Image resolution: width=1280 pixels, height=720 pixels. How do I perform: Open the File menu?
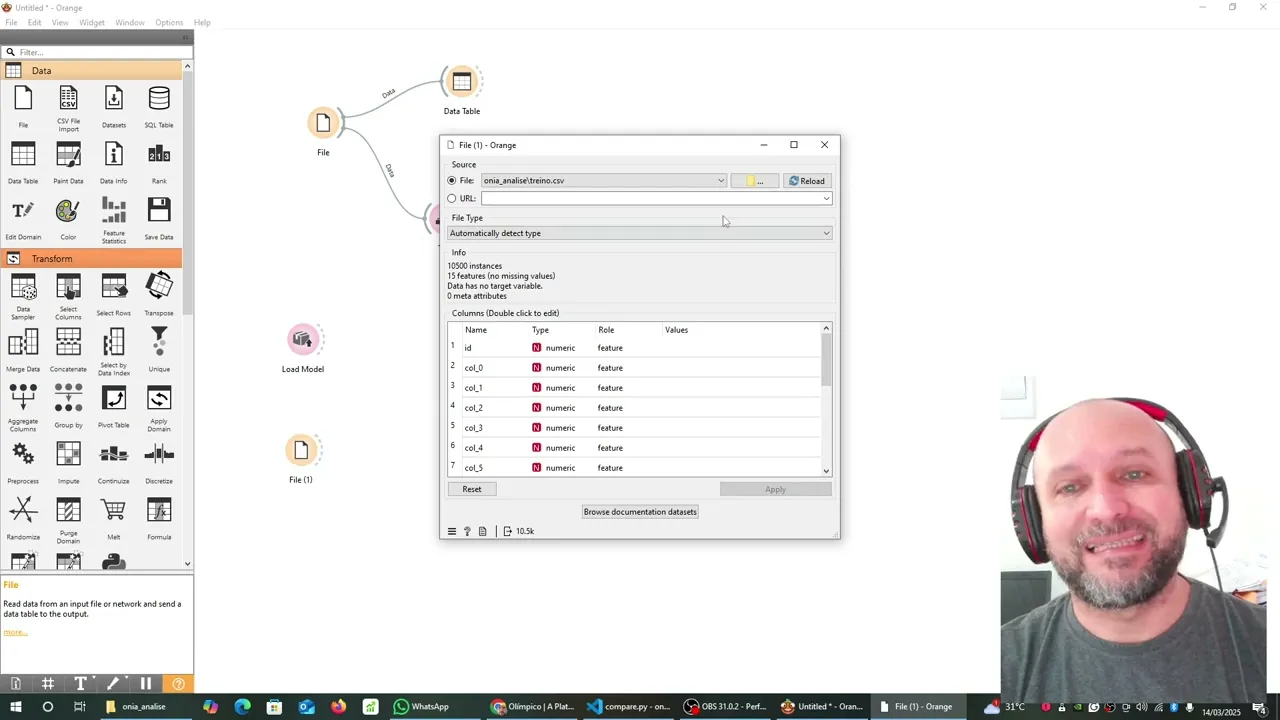(x=12, y=22)
